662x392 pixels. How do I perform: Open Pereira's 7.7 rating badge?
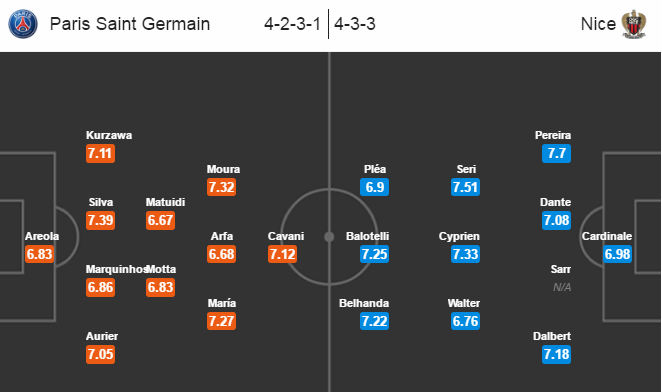tap(556, 153)
